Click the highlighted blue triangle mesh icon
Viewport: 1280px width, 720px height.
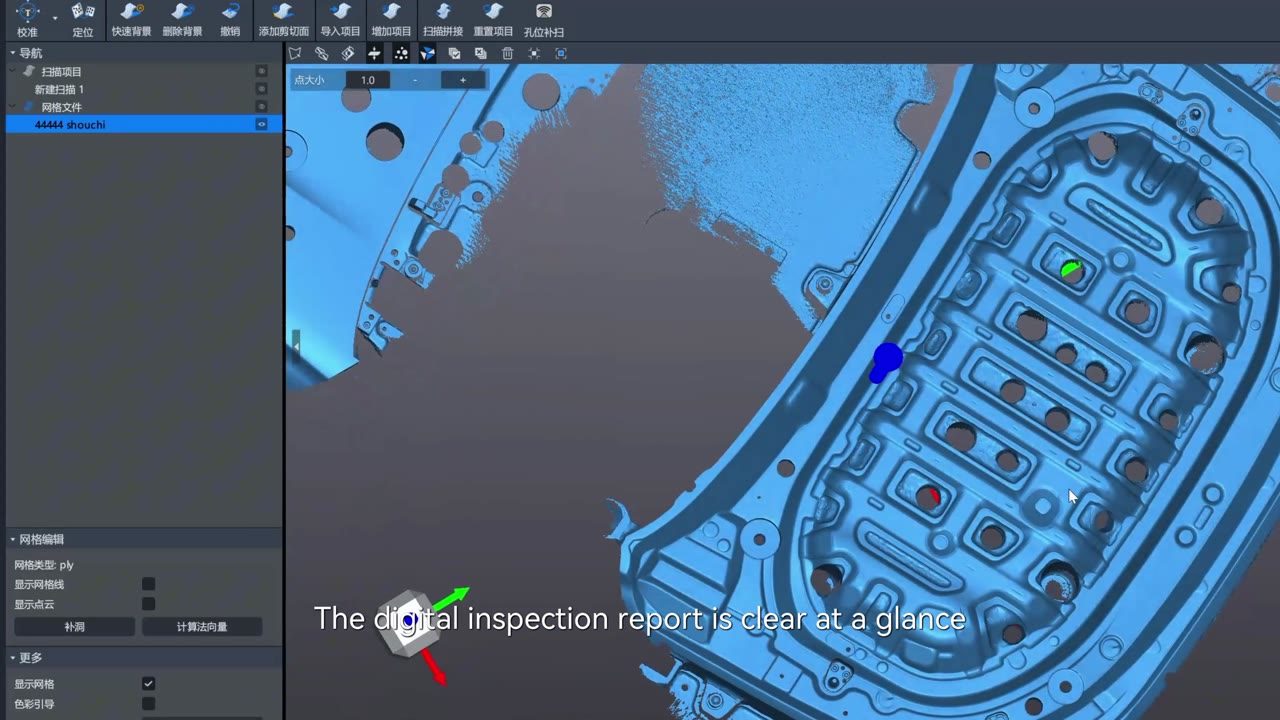(427, 53)
